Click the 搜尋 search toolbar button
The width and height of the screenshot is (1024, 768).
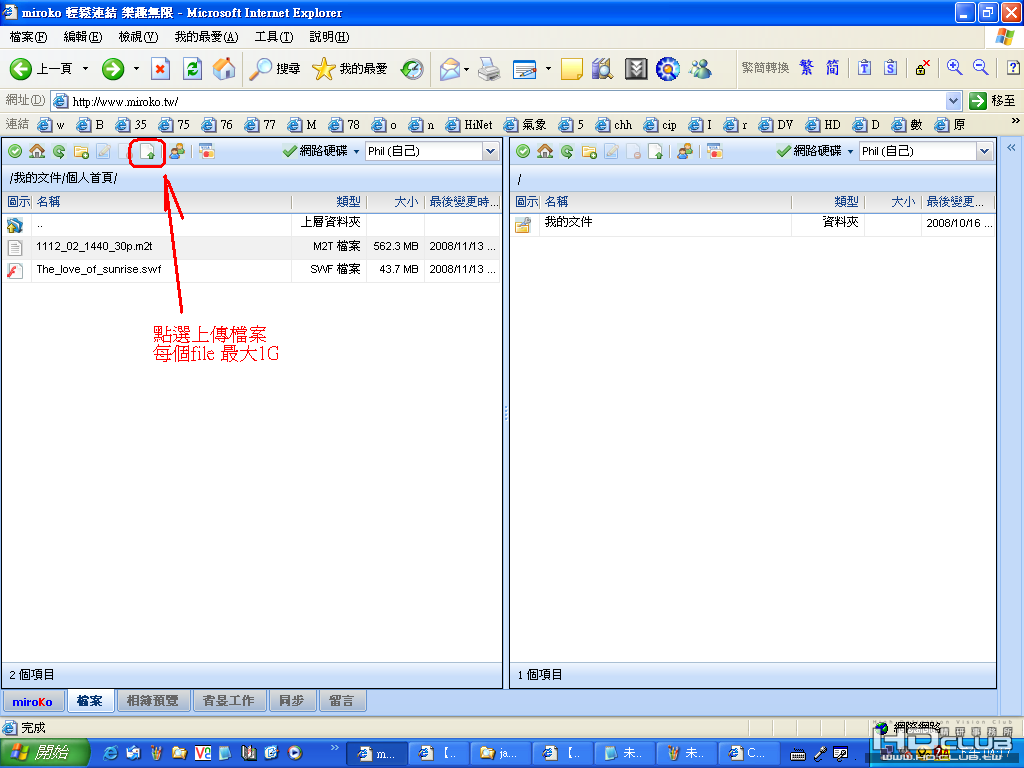[x=275, y=69]
